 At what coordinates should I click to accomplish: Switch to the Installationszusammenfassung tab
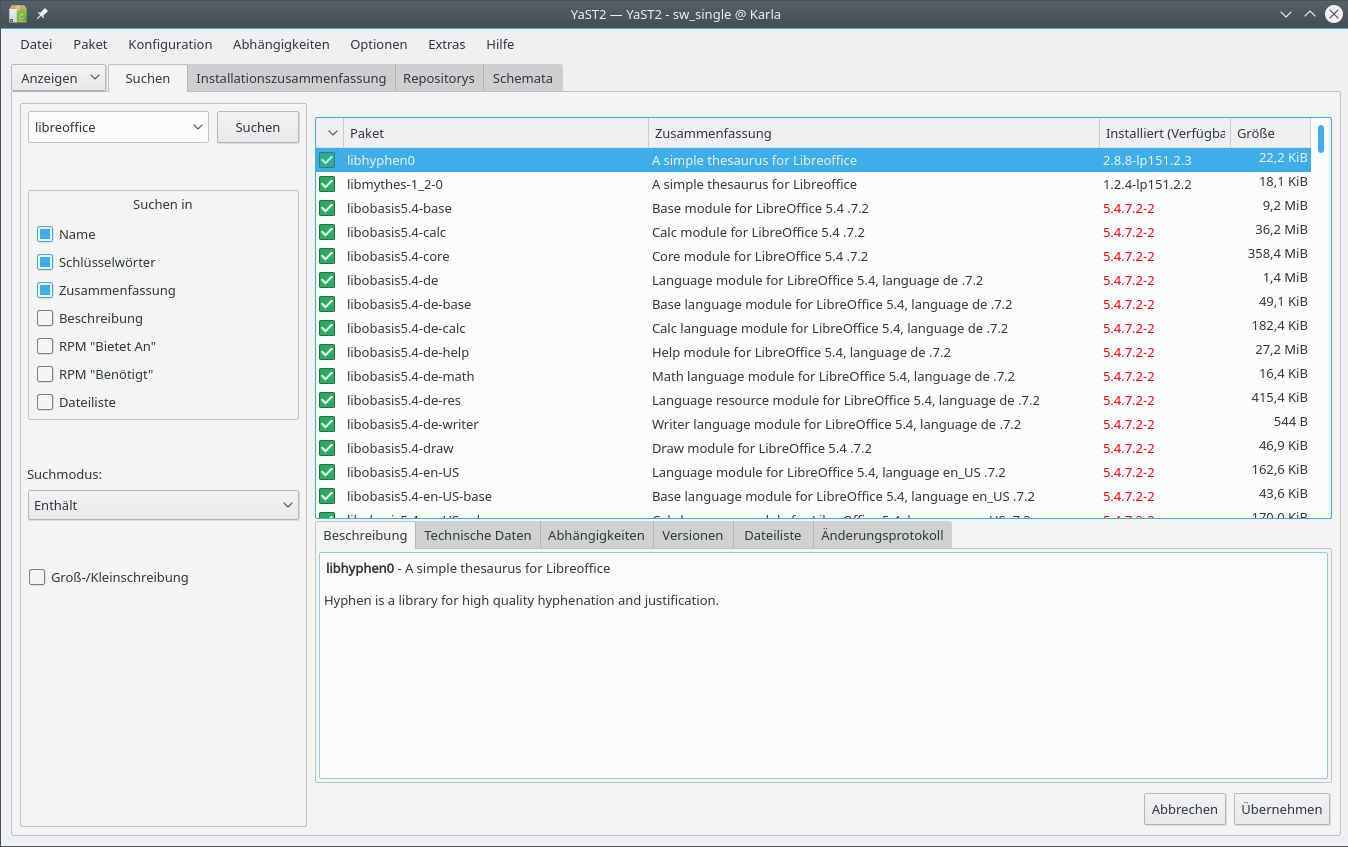tap(291, 78)
